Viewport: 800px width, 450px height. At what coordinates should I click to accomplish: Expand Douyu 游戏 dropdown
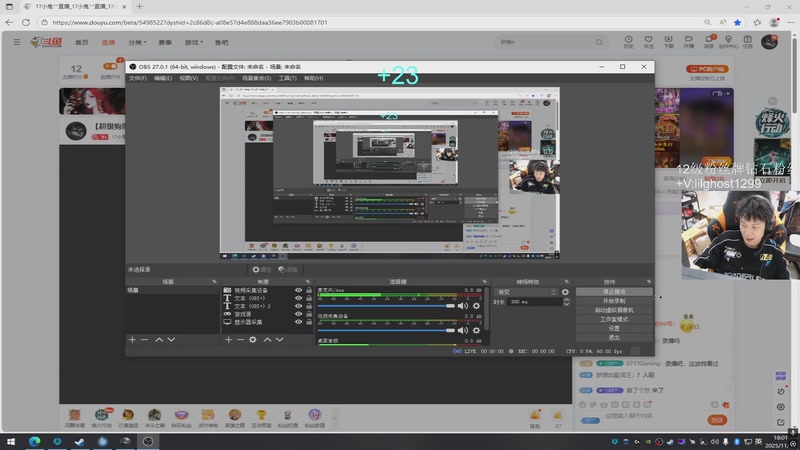193,42
